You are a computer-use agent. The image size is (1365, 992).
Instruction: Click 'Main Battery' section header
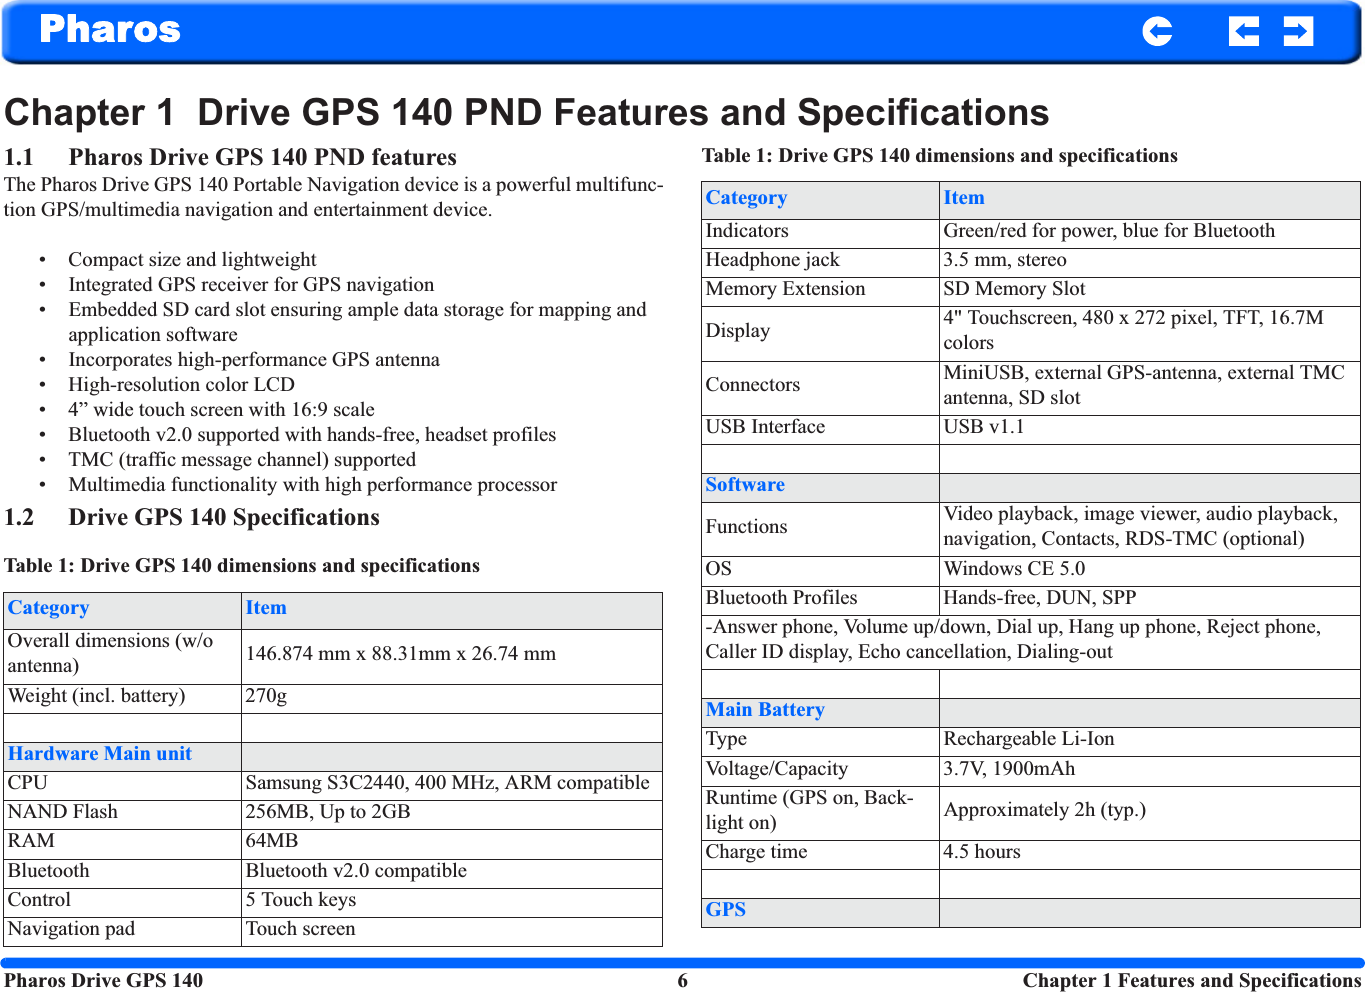tap(765, 710)
